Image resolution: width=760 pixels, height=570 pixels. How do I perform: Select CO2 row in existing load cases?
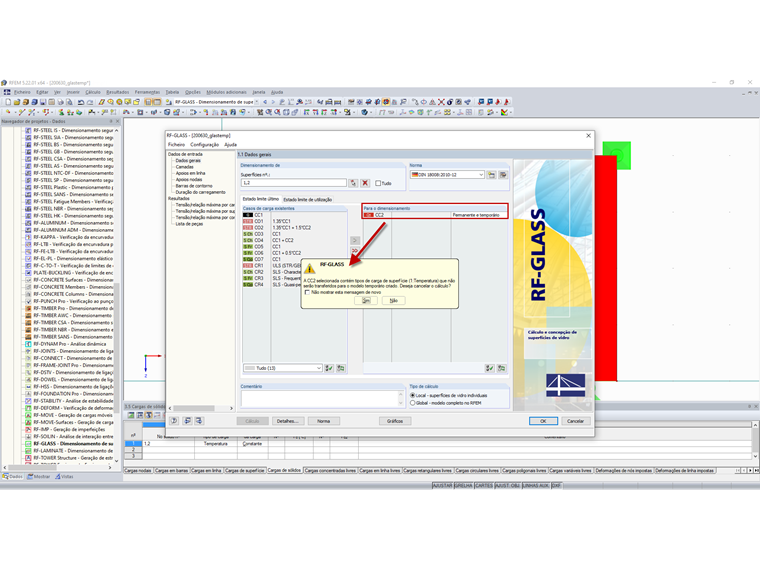(295, 227)
